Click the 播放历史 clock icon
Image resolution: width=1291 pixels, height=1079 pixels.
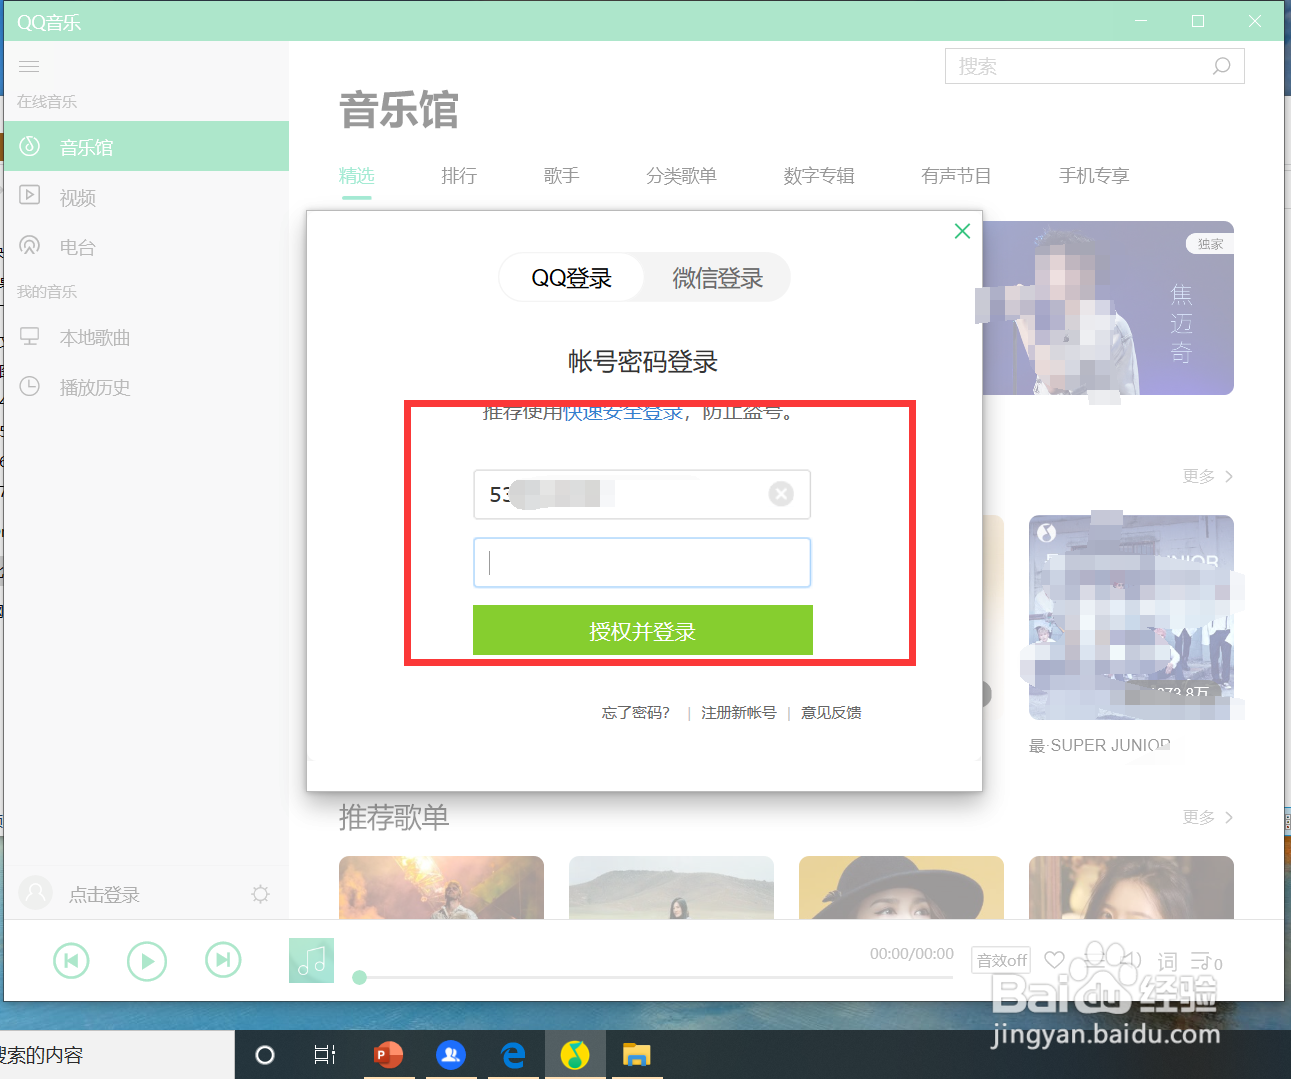point(30,386)
